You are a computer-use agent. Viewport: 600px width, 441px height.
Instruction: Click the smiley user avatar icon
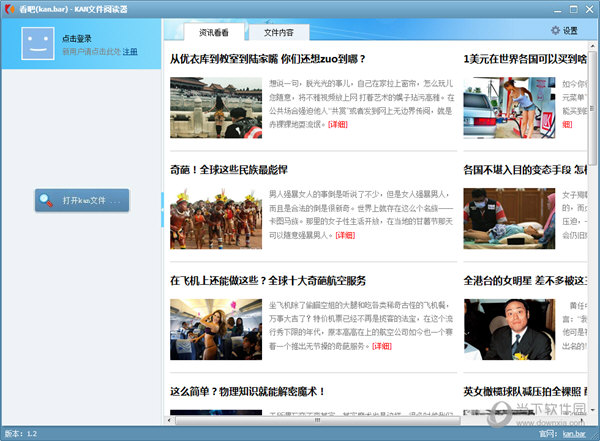tap(38, 43)
